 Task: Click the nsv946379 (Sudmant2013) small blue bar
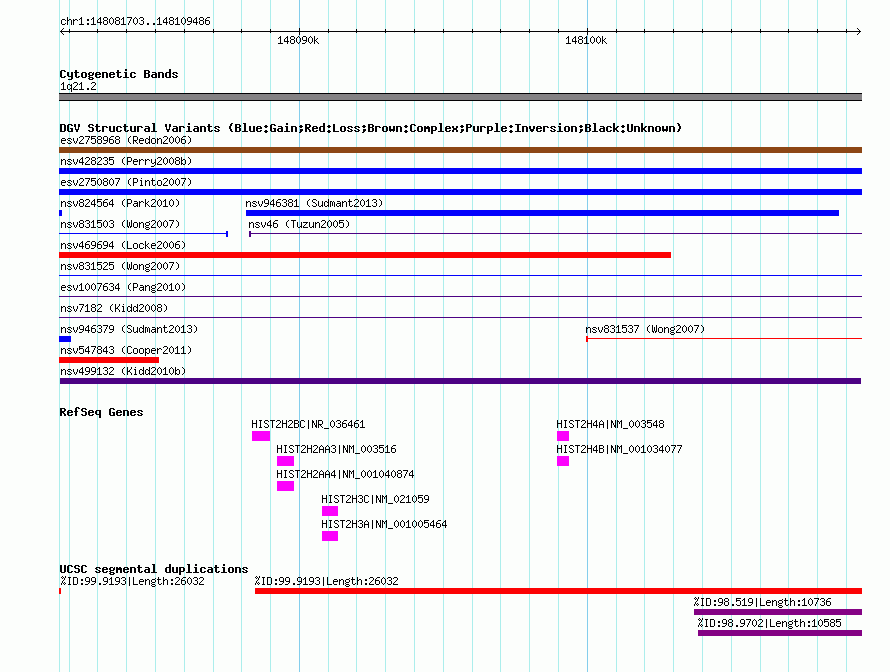(65, 339)
